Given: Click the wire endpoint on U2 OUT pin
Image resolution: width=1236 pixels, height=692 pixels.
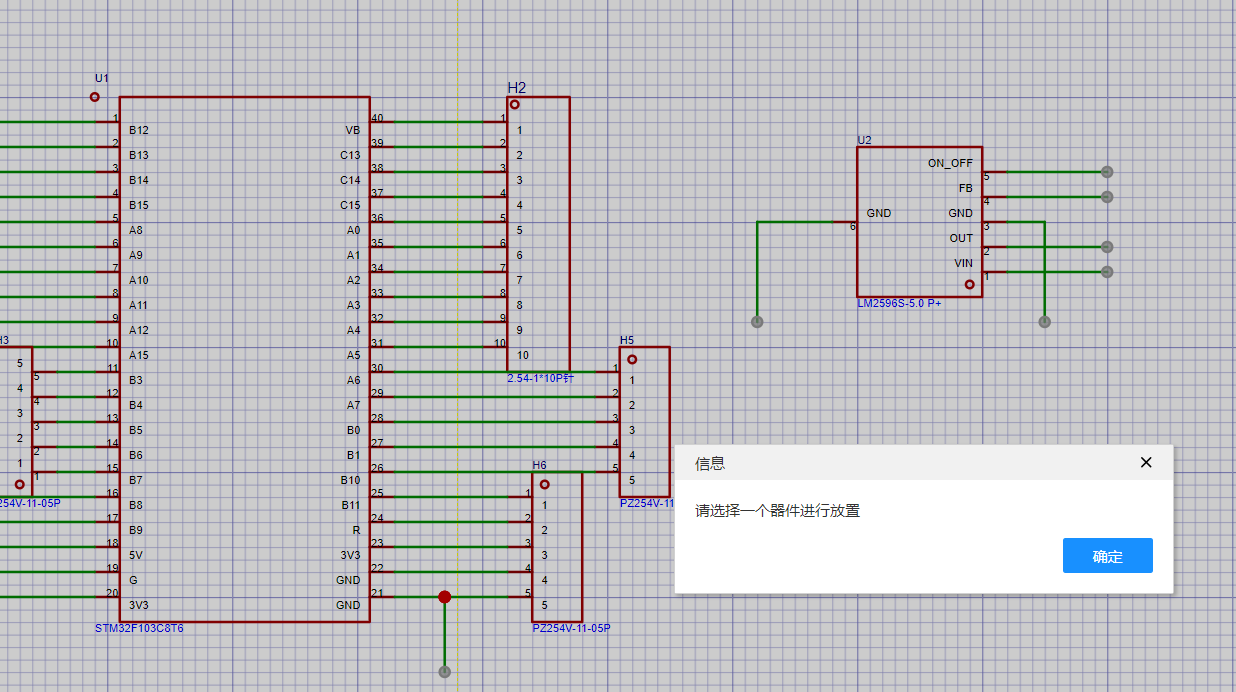Looking at the screenshot, I should click(1107, 247).
